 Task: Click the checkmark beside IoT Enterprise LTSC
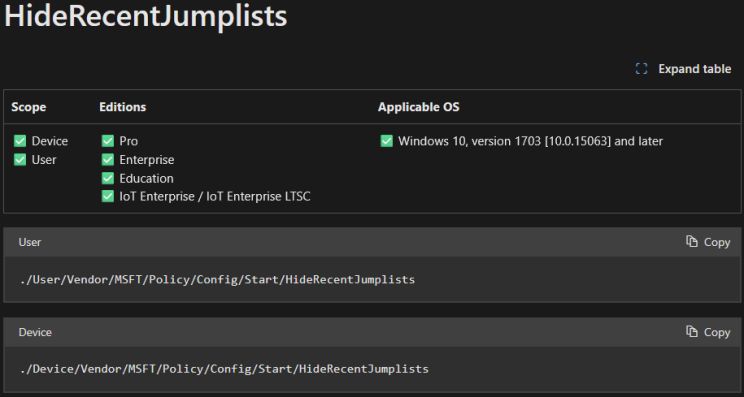pyautogui.click(x=108, y=196)
